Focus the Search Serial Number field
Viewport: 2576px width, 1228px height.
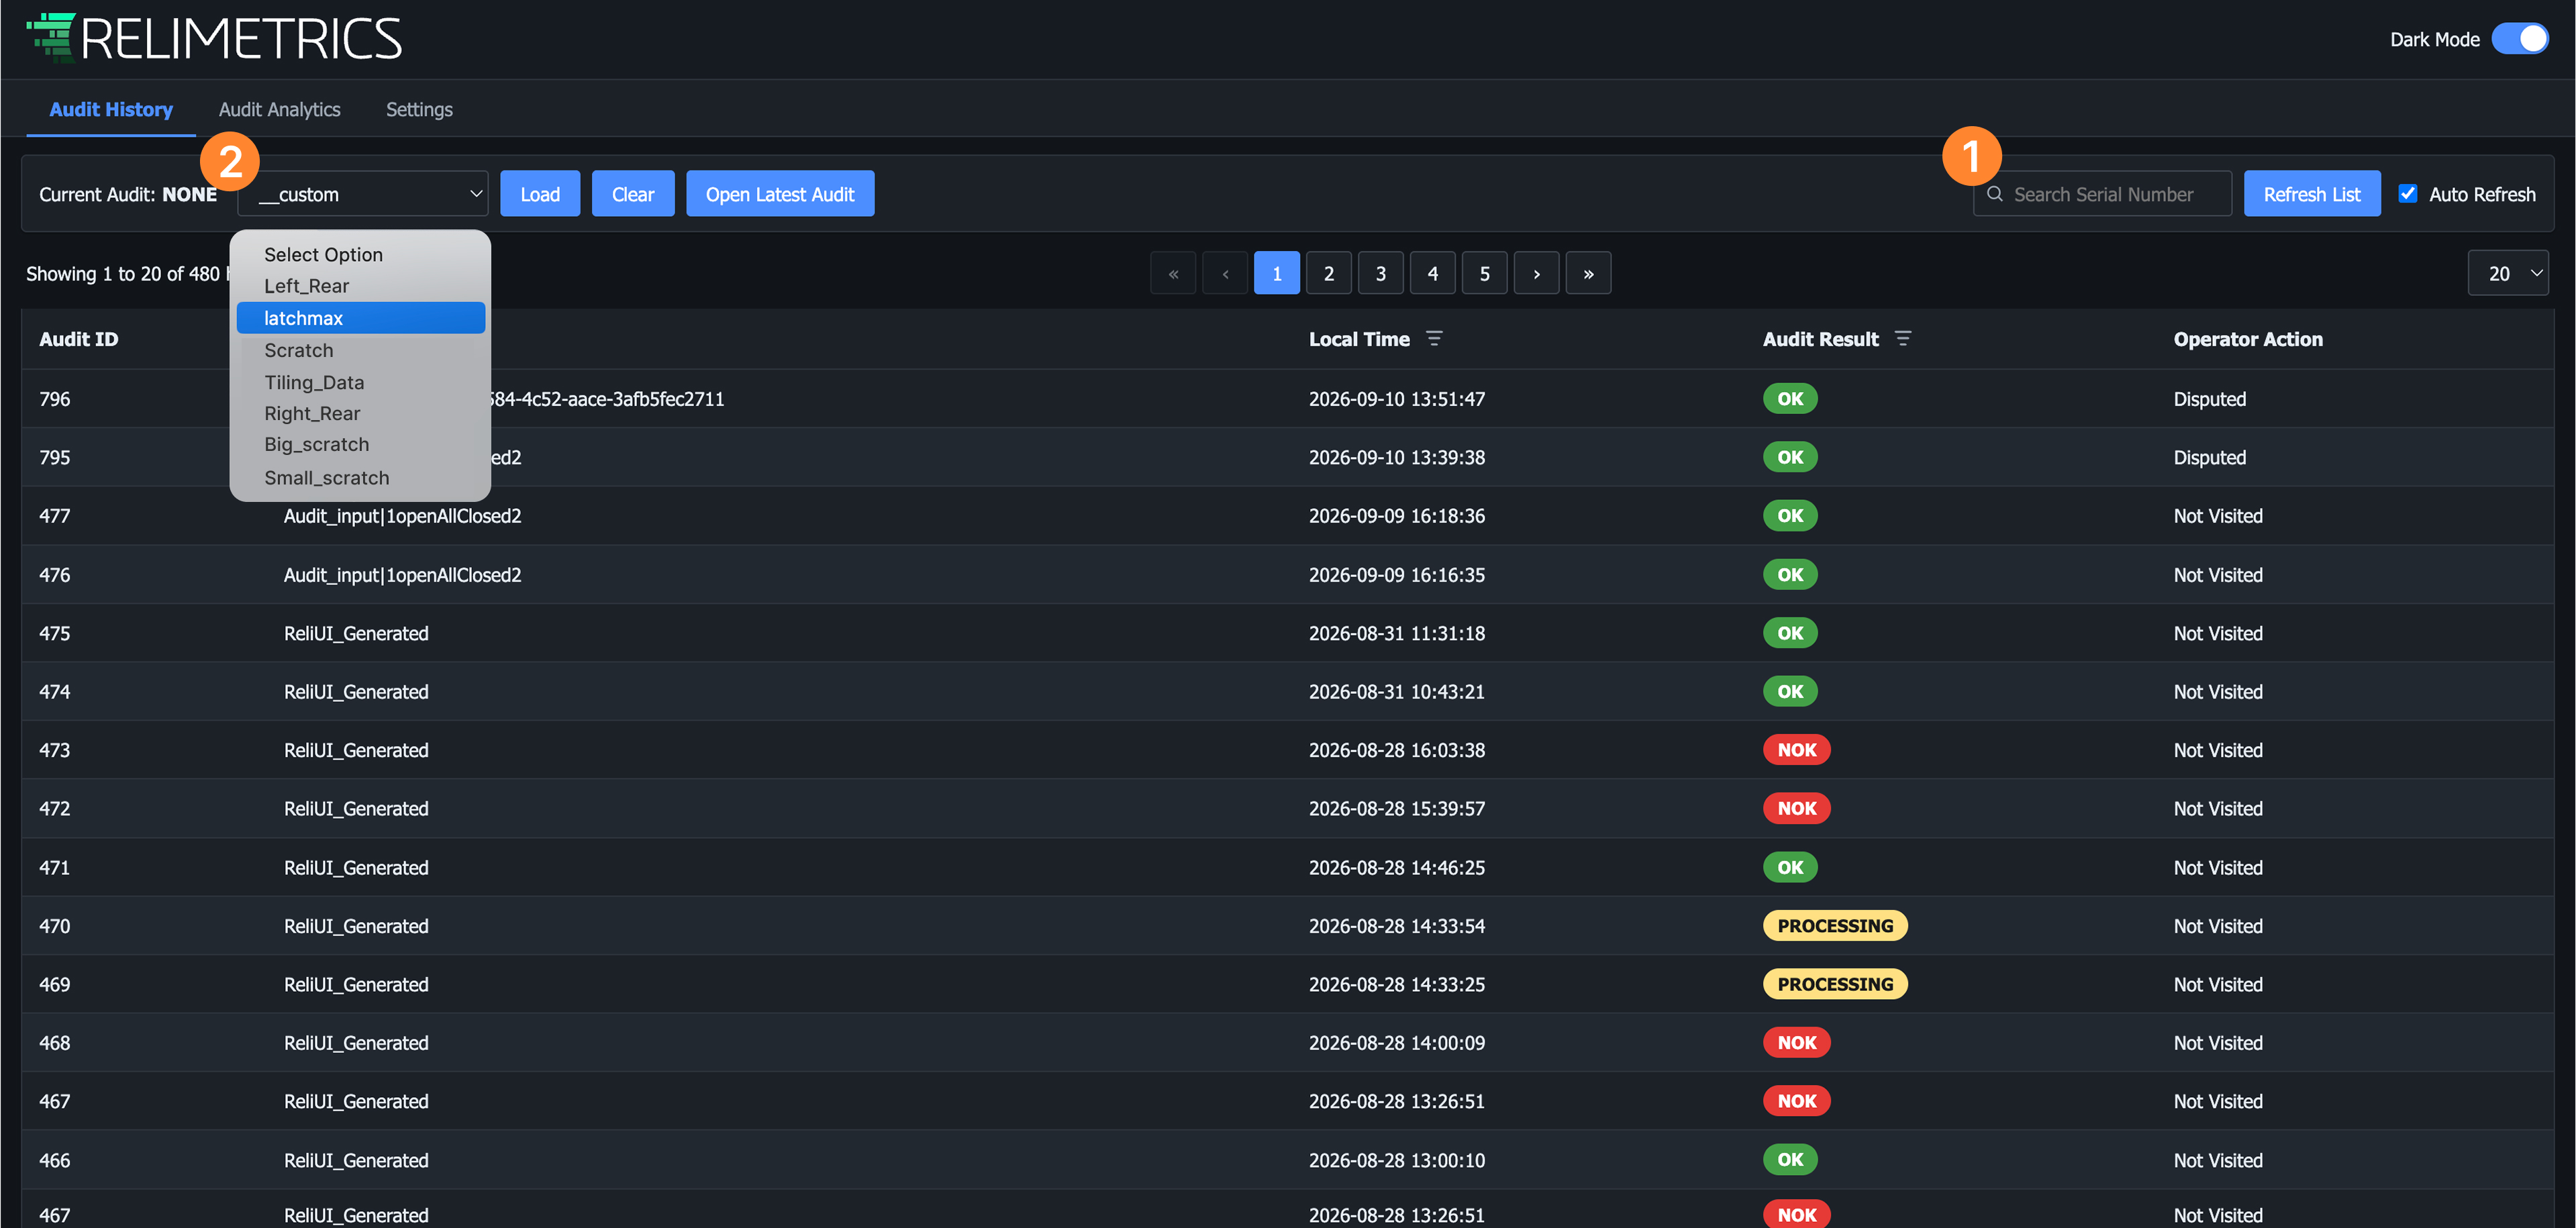[x=2102, y=194]
